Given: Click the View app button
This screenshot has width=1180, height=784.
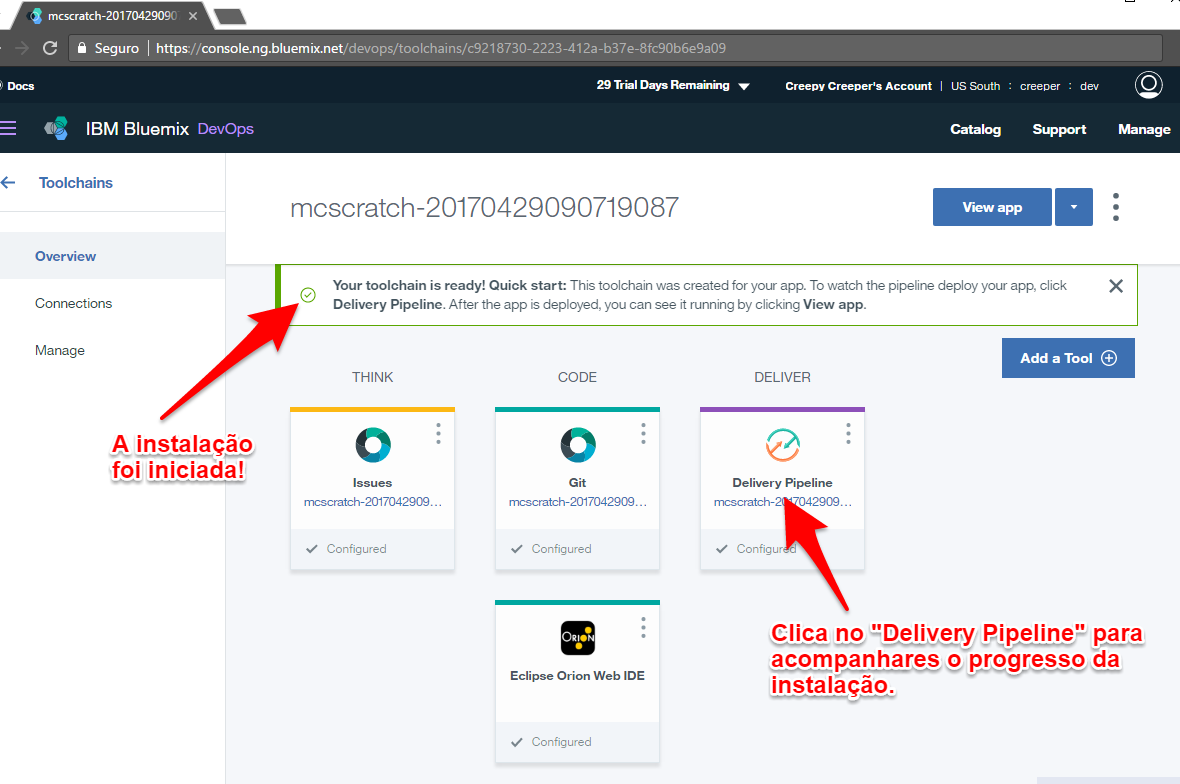Looking at the screenshot, I should [992, 207].
